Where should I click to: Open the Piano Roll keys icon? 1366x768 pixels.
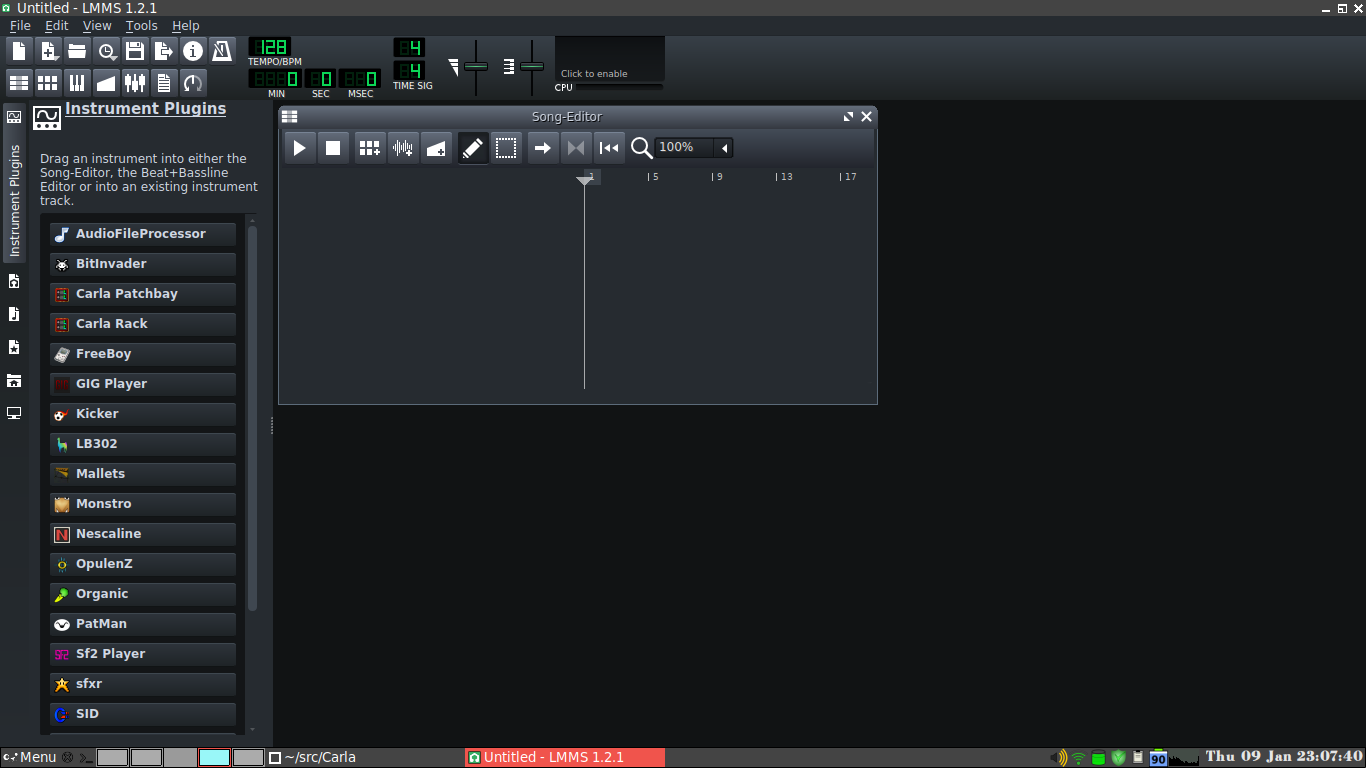tap(77, 82)
